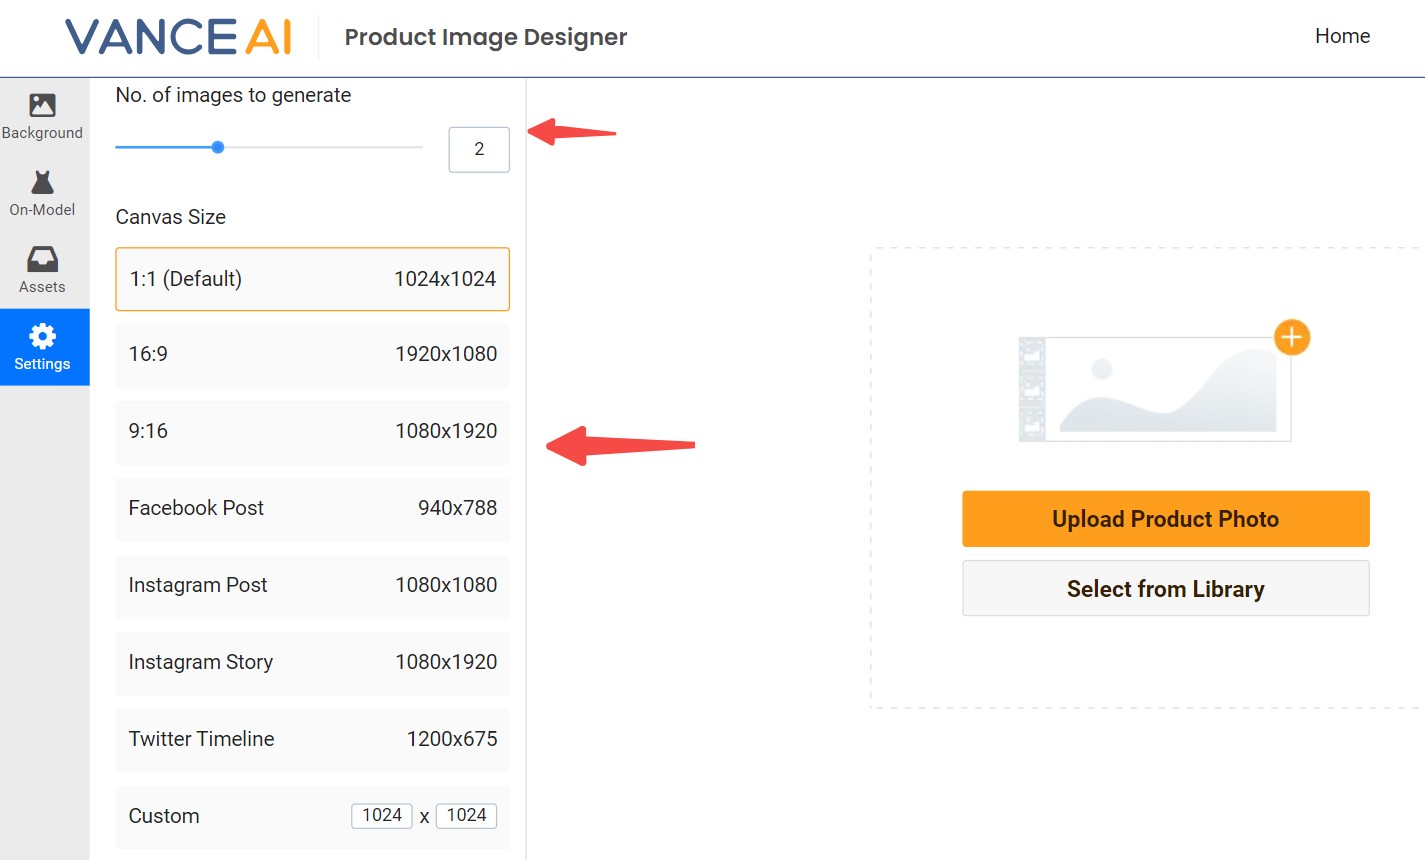Select the On-Model dress icon
Viewport: 1425px width, 860px height.
coord(42,183)
